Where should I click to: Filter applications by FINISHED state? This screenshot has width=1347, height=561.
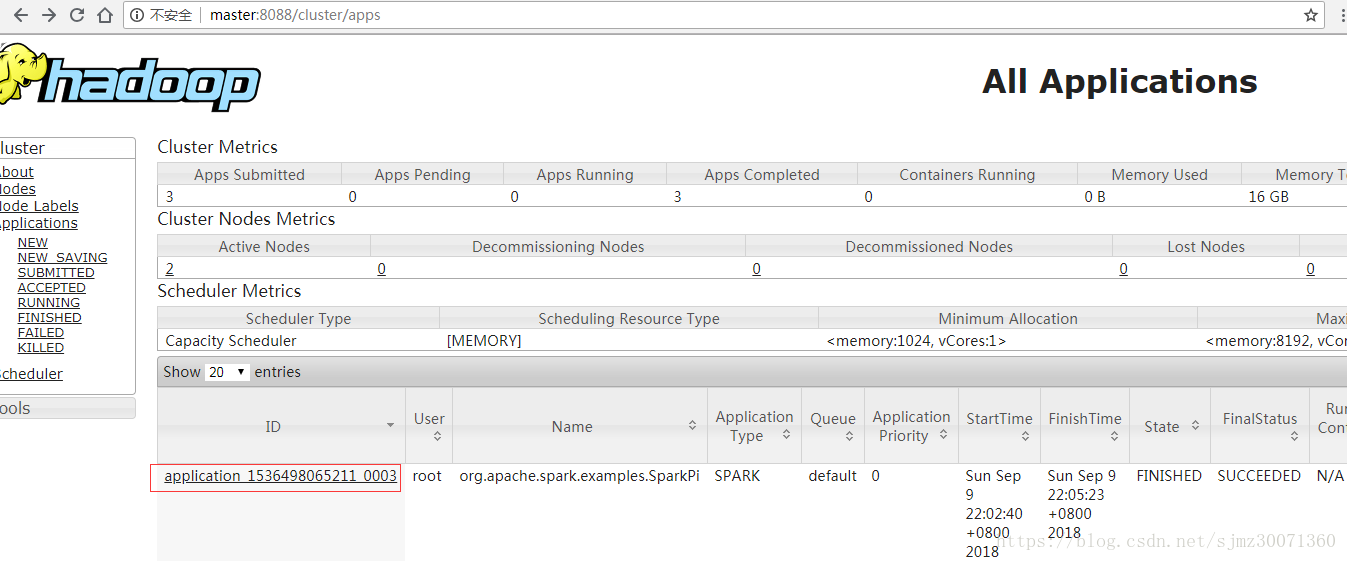[x=49, y=318]
